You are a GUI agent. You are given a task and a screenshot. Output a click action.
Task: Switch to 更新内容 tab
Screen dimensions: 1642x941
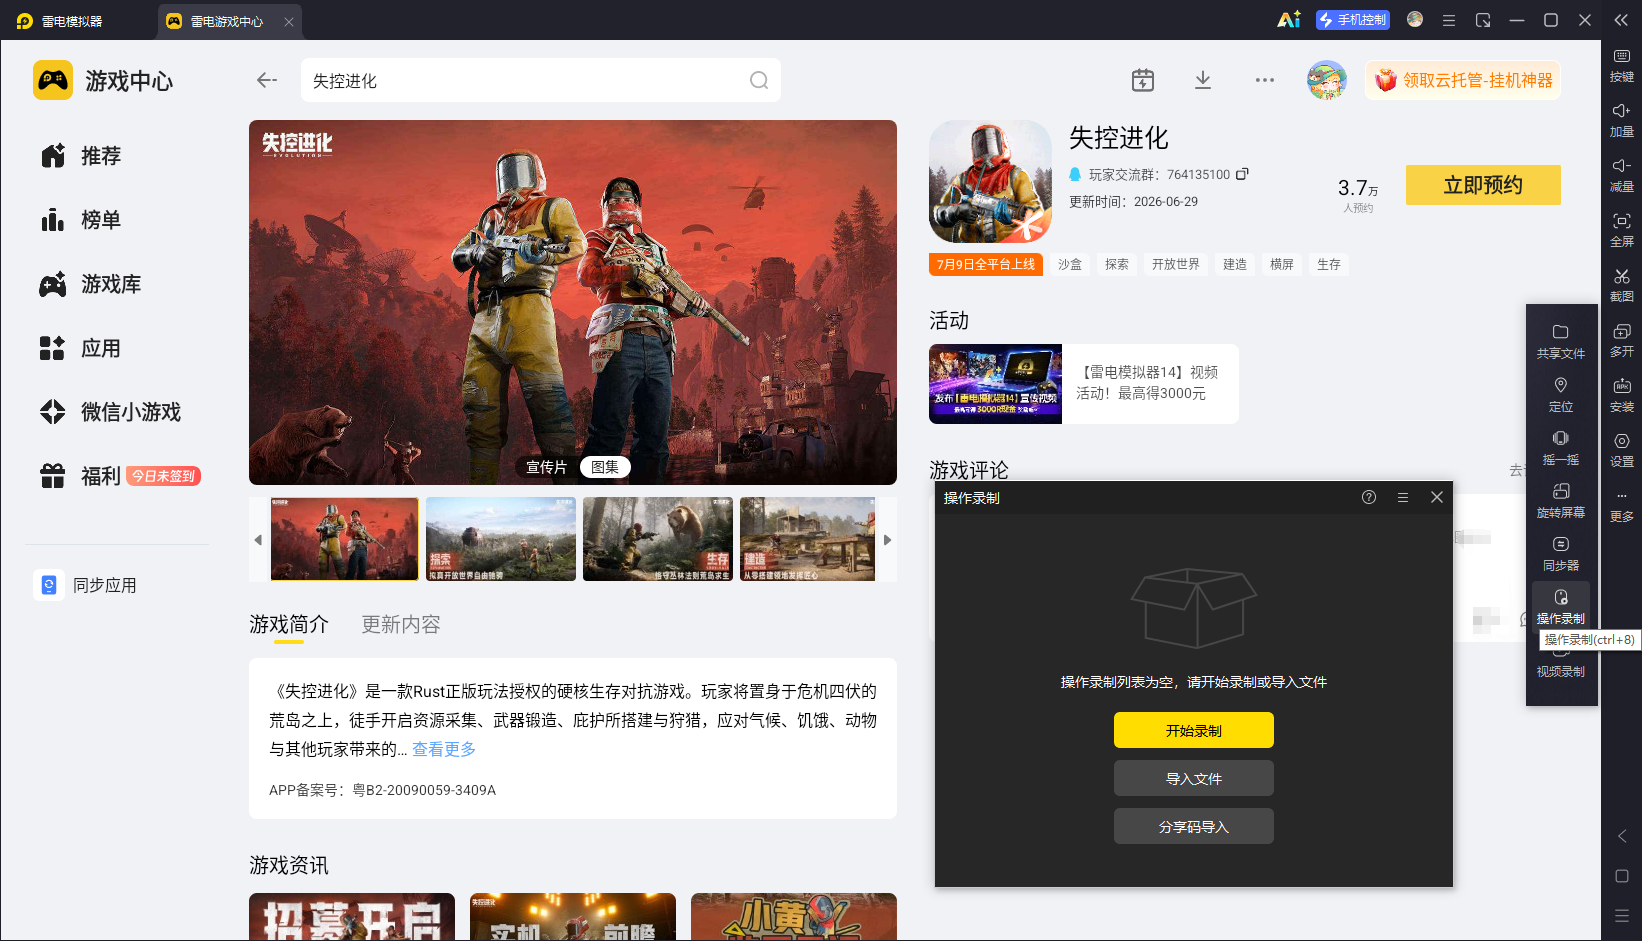(401, 624)
